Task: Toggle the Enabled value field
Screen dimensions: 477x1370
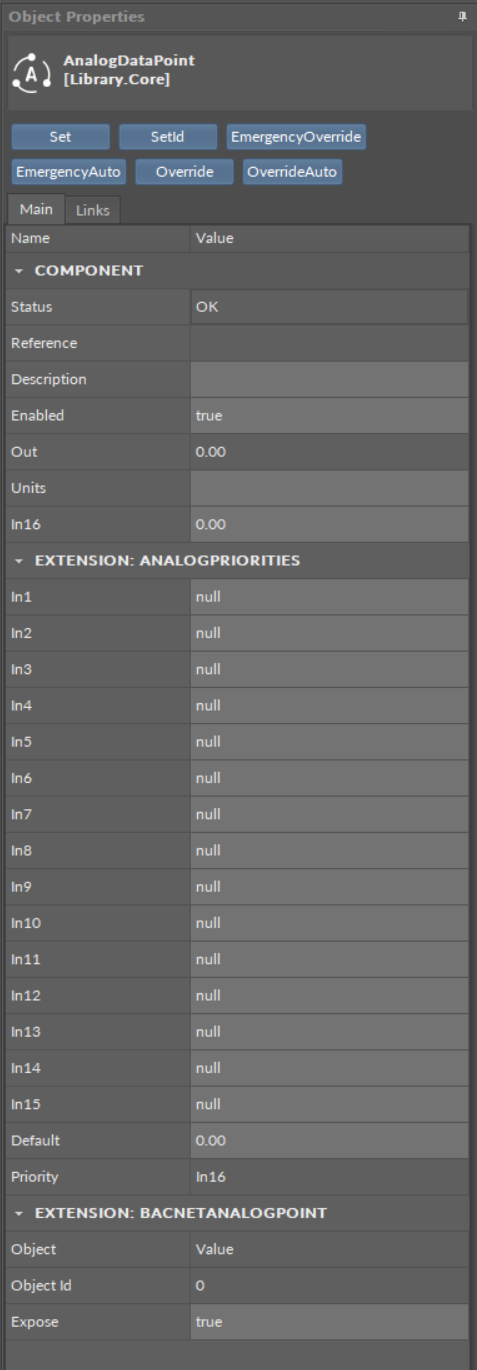Action: click(x=328, y=416)
